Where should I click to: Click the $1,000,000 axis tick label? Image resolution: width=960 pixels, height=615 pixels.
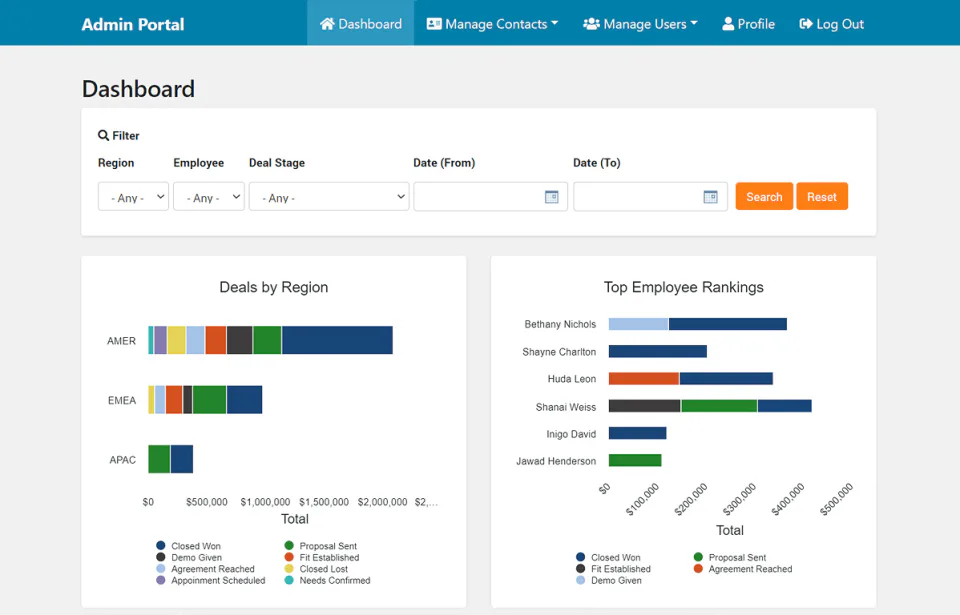265,502
